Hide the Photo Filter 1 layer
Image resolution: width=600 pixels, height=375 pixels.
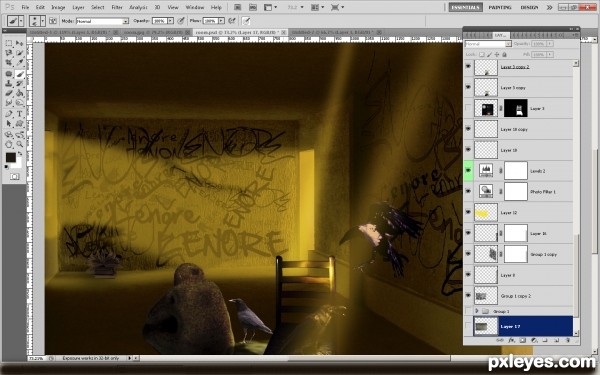pyautogui.click(x=468, y=191)
